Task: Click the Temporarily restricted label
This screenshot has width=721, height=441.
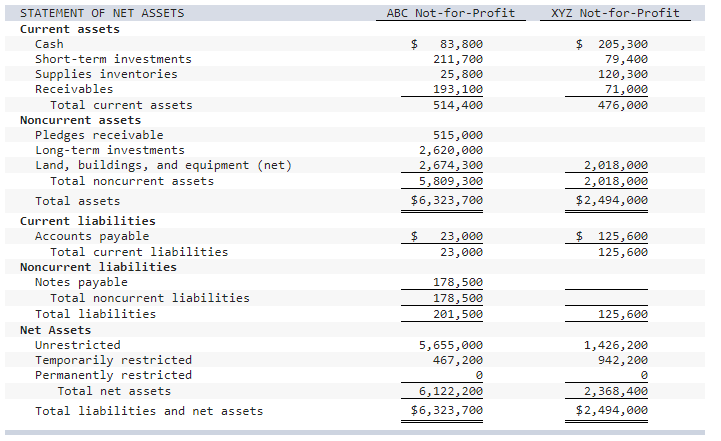Action: (114, 360)
